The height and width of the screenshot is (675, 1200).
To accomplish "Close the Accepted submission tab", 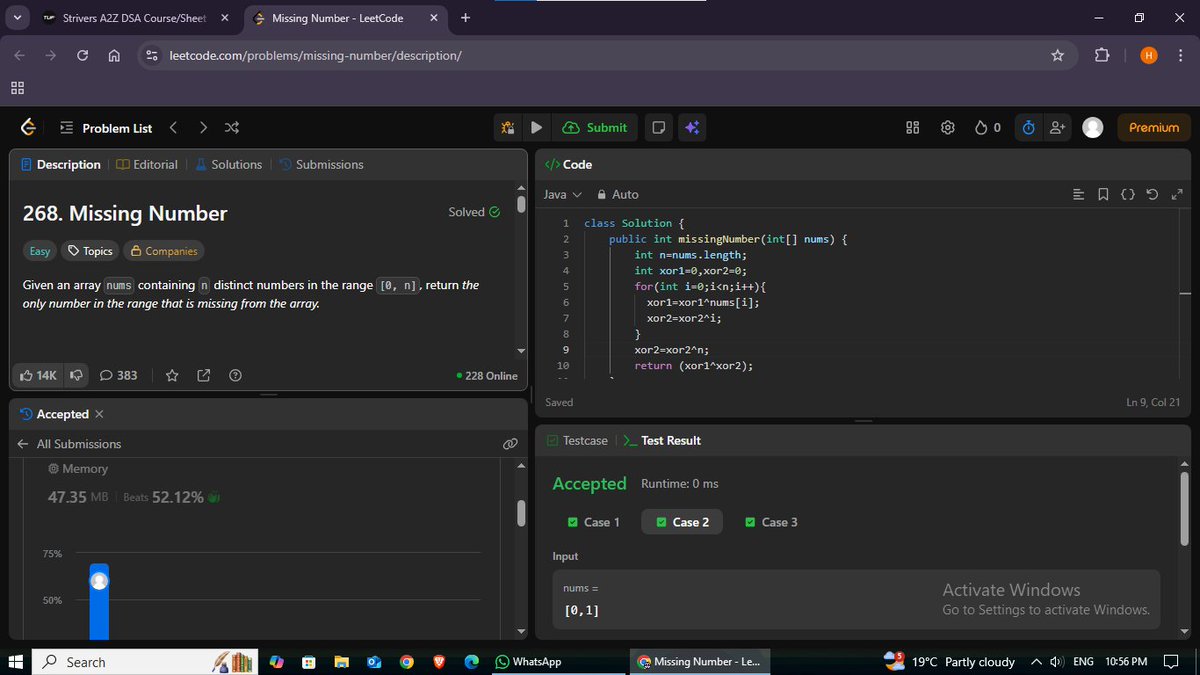I will (x=99, y=414).
